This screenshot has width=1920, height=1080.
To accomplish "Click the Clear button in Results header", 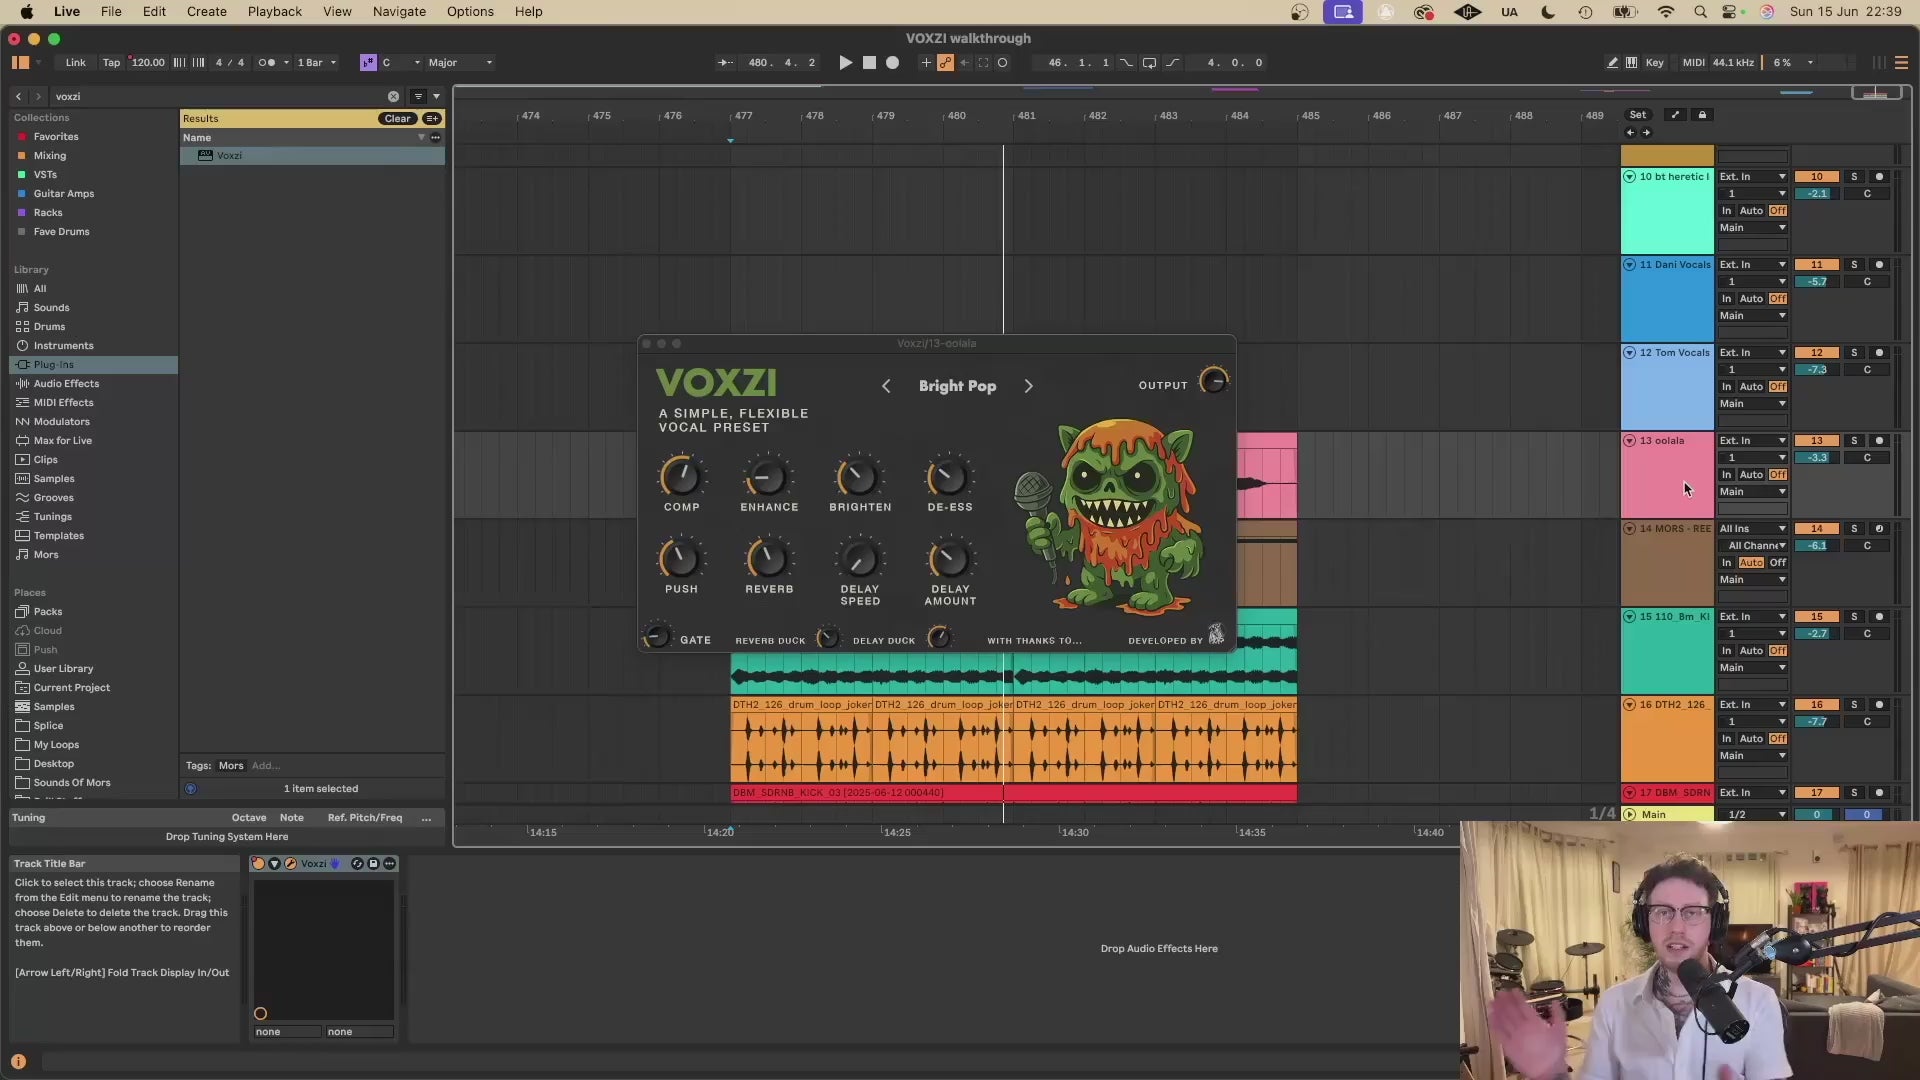I will point(398,118).
